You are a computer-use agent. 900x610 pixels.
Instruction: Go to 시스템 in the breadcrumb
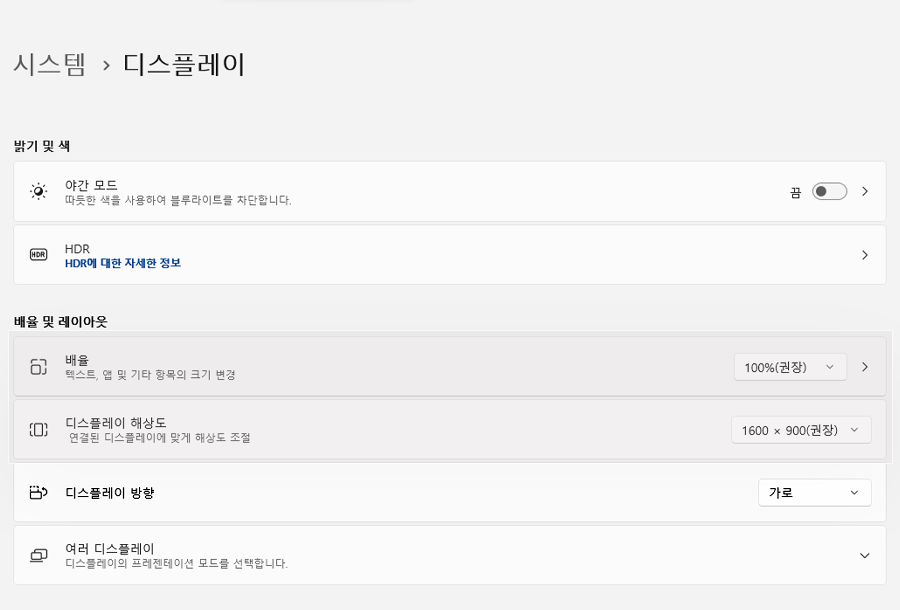[x=50, y=64]
